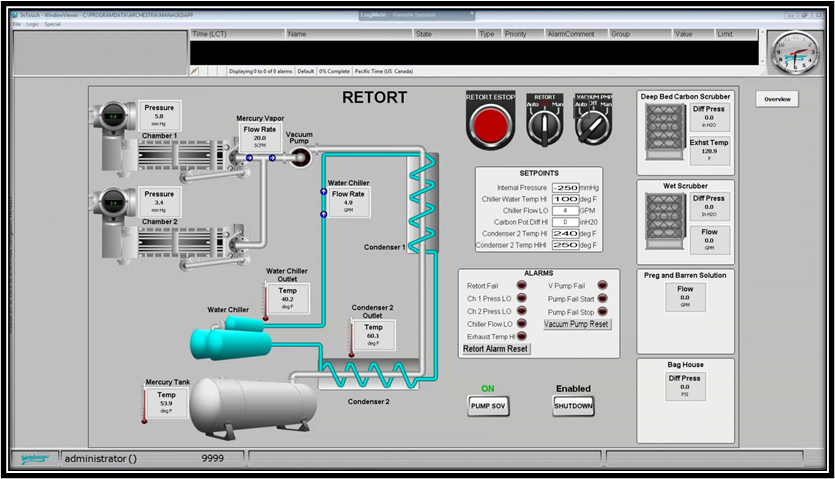
Task: Click the Ch 2 Press LO alarm light
Action: 522,311
